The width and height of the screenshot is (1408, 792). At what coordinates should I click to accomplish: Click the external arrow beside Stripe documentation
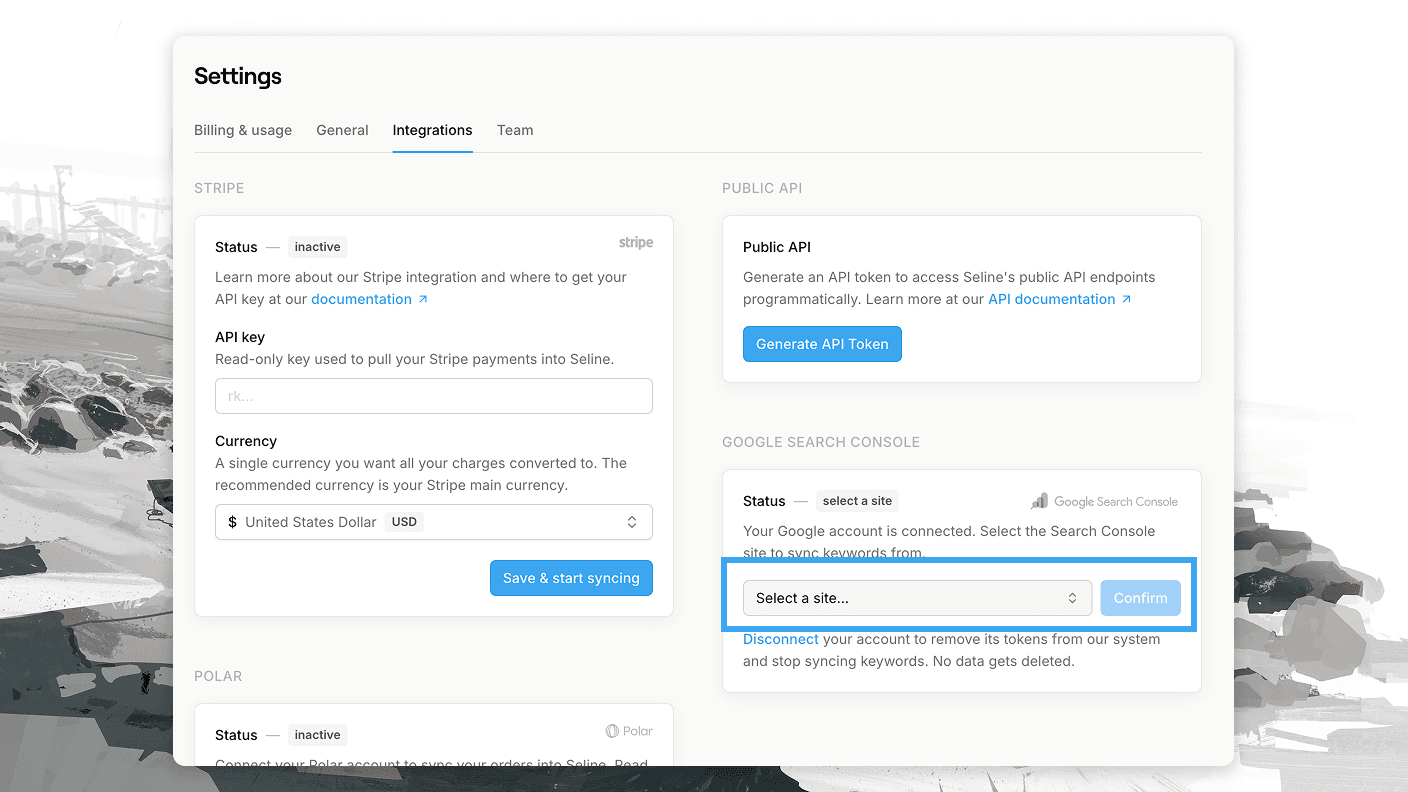(423, 299)
